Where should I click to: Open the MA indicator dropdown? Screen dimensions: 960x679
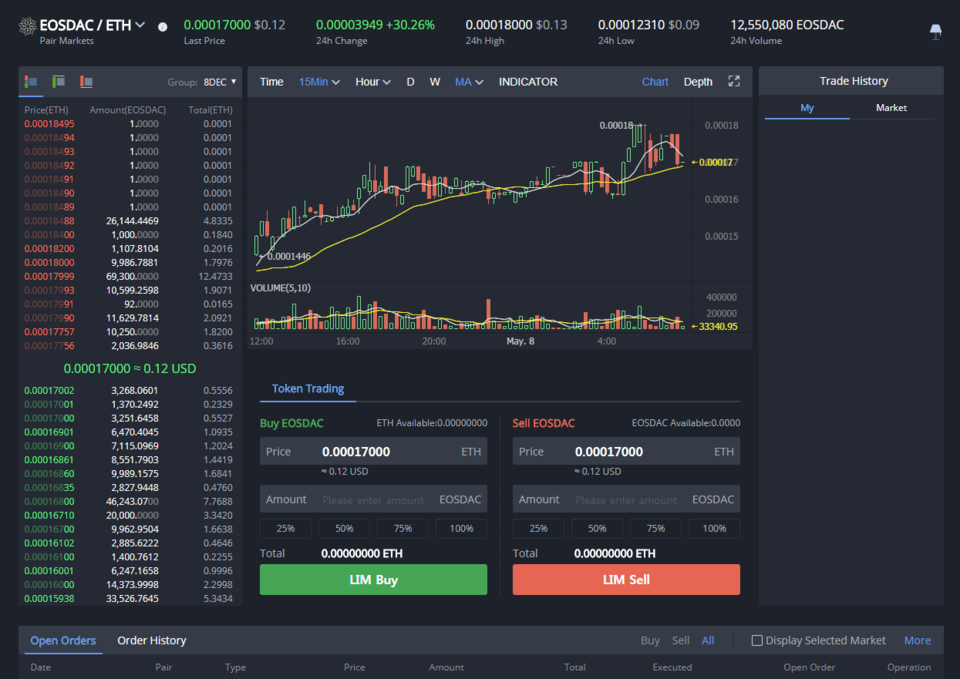(468, 82)
